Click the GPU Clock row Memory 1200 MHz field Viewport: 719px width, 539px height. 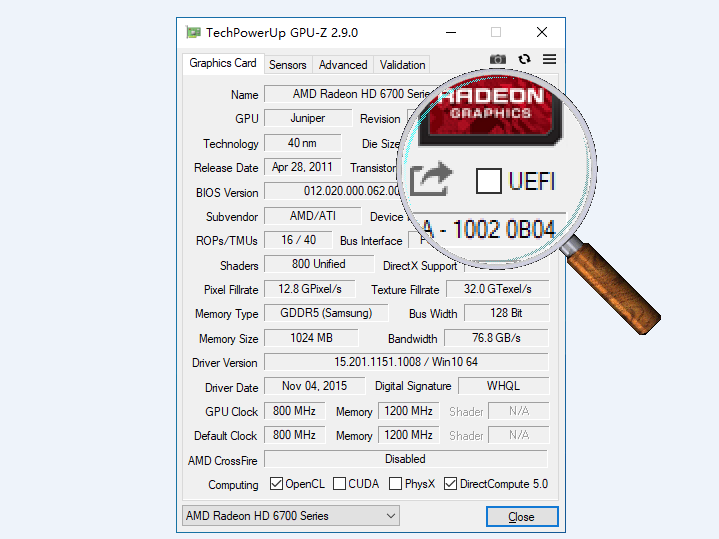[x=409, y=411]
